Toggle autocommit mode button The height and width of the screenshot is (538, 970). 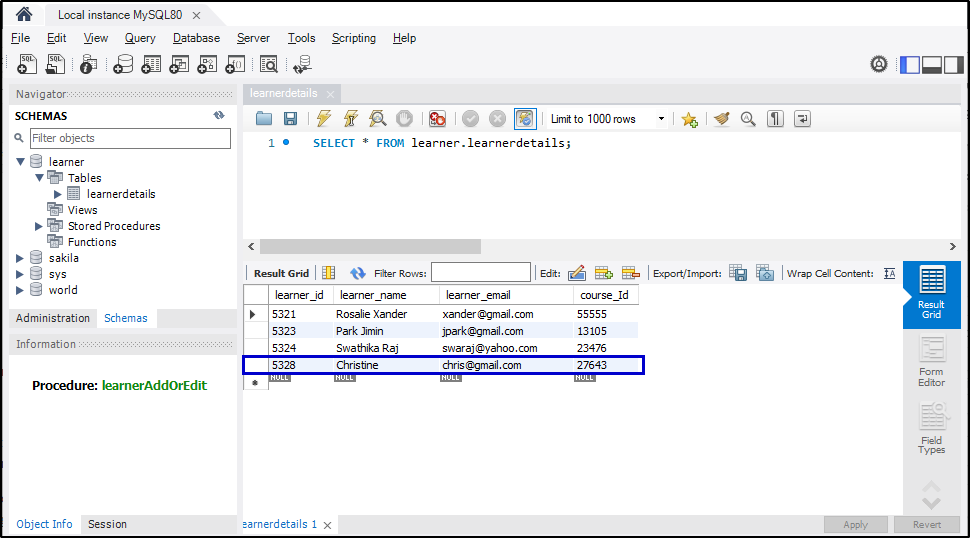pos(525,119)
